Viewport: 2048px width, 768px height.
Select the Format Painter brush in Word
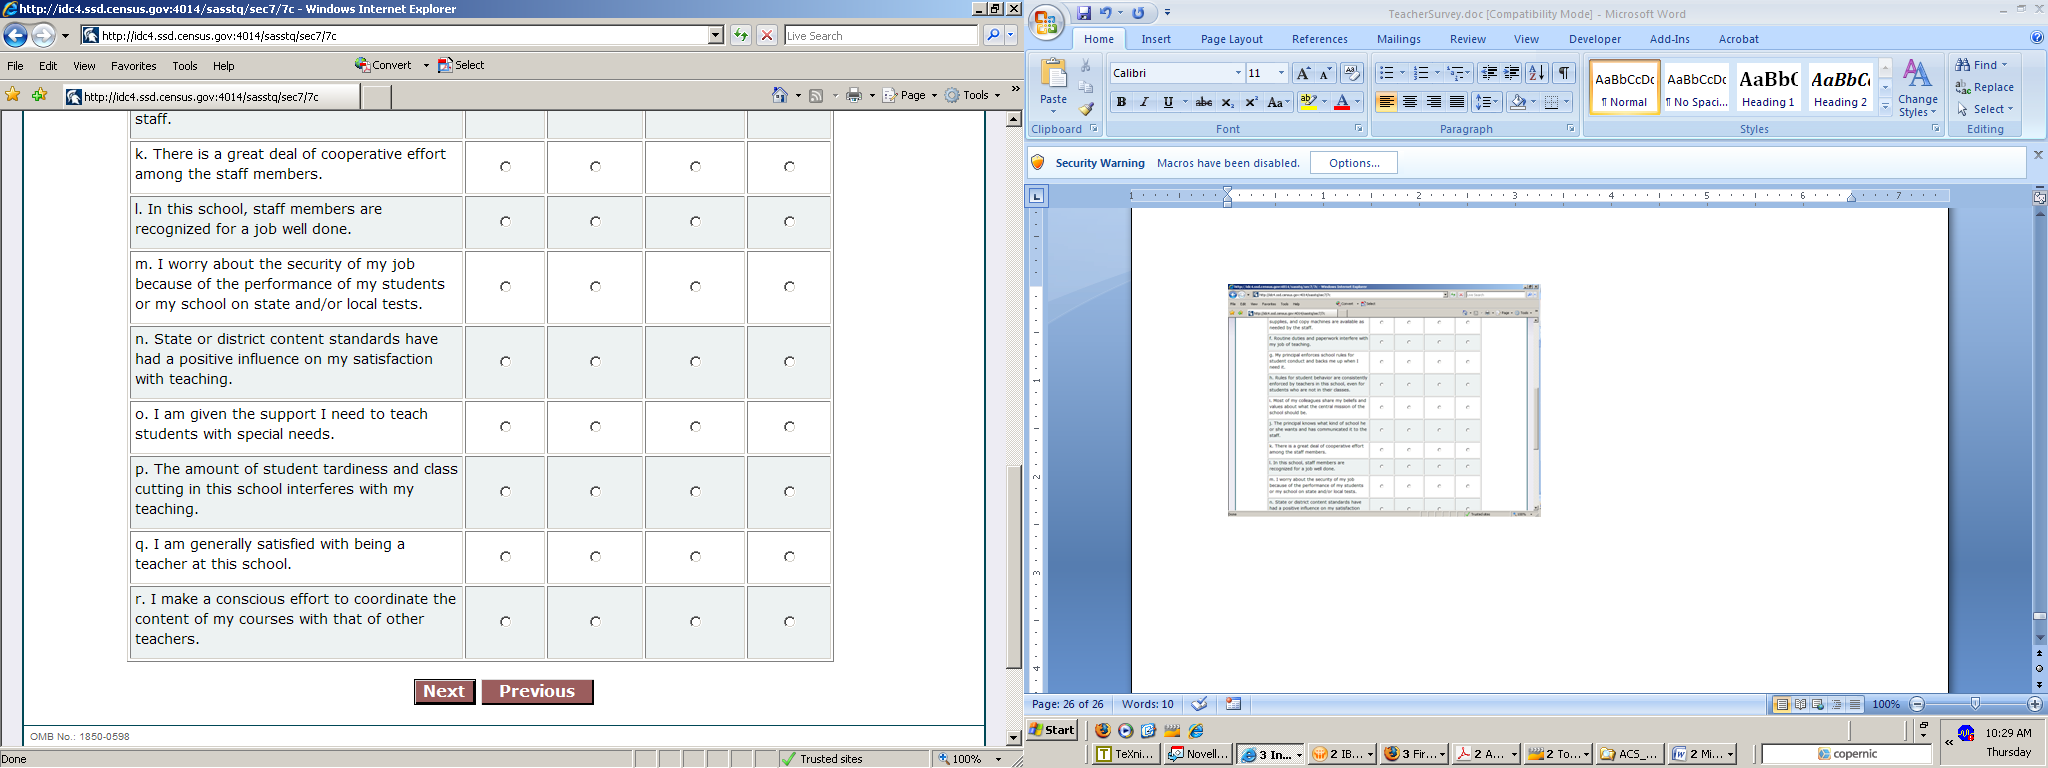click(1086, 108)
